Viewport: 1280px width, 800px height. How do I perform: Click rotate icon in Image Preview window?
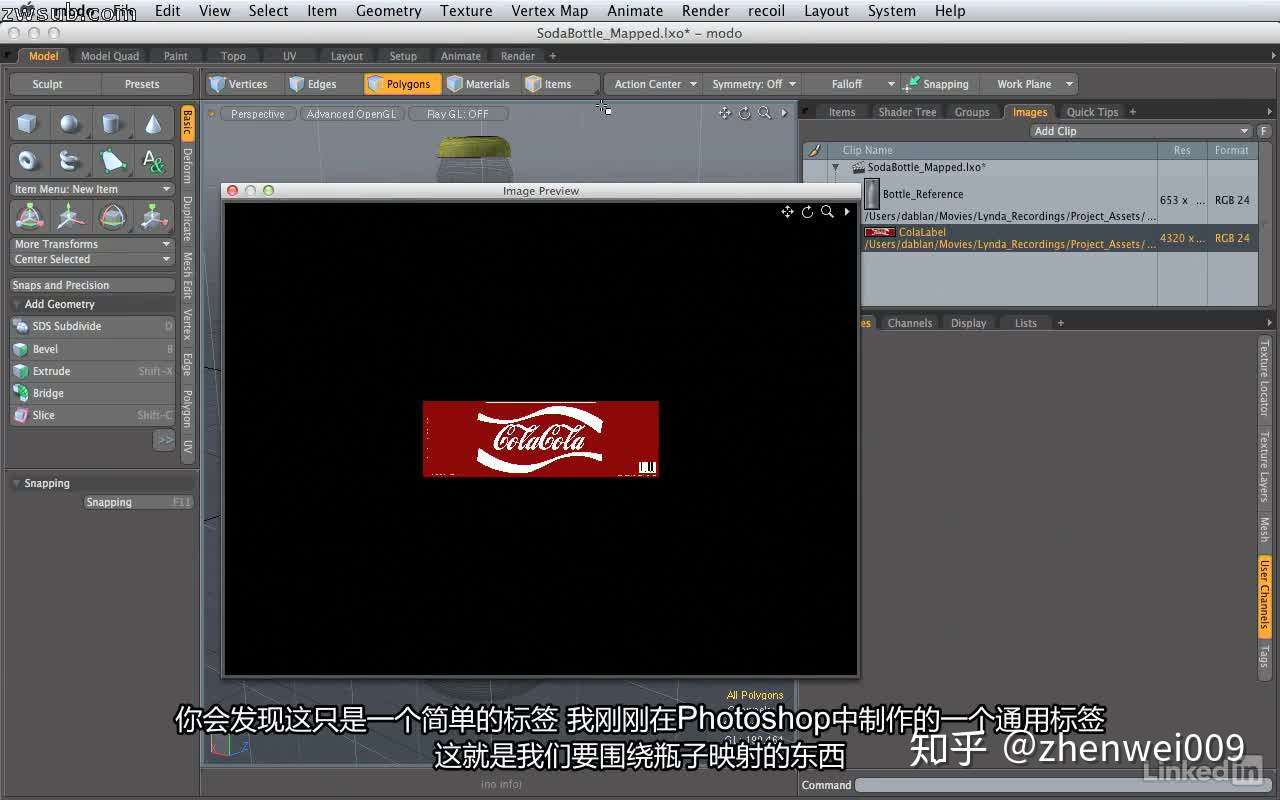click(x=807, y=212)
